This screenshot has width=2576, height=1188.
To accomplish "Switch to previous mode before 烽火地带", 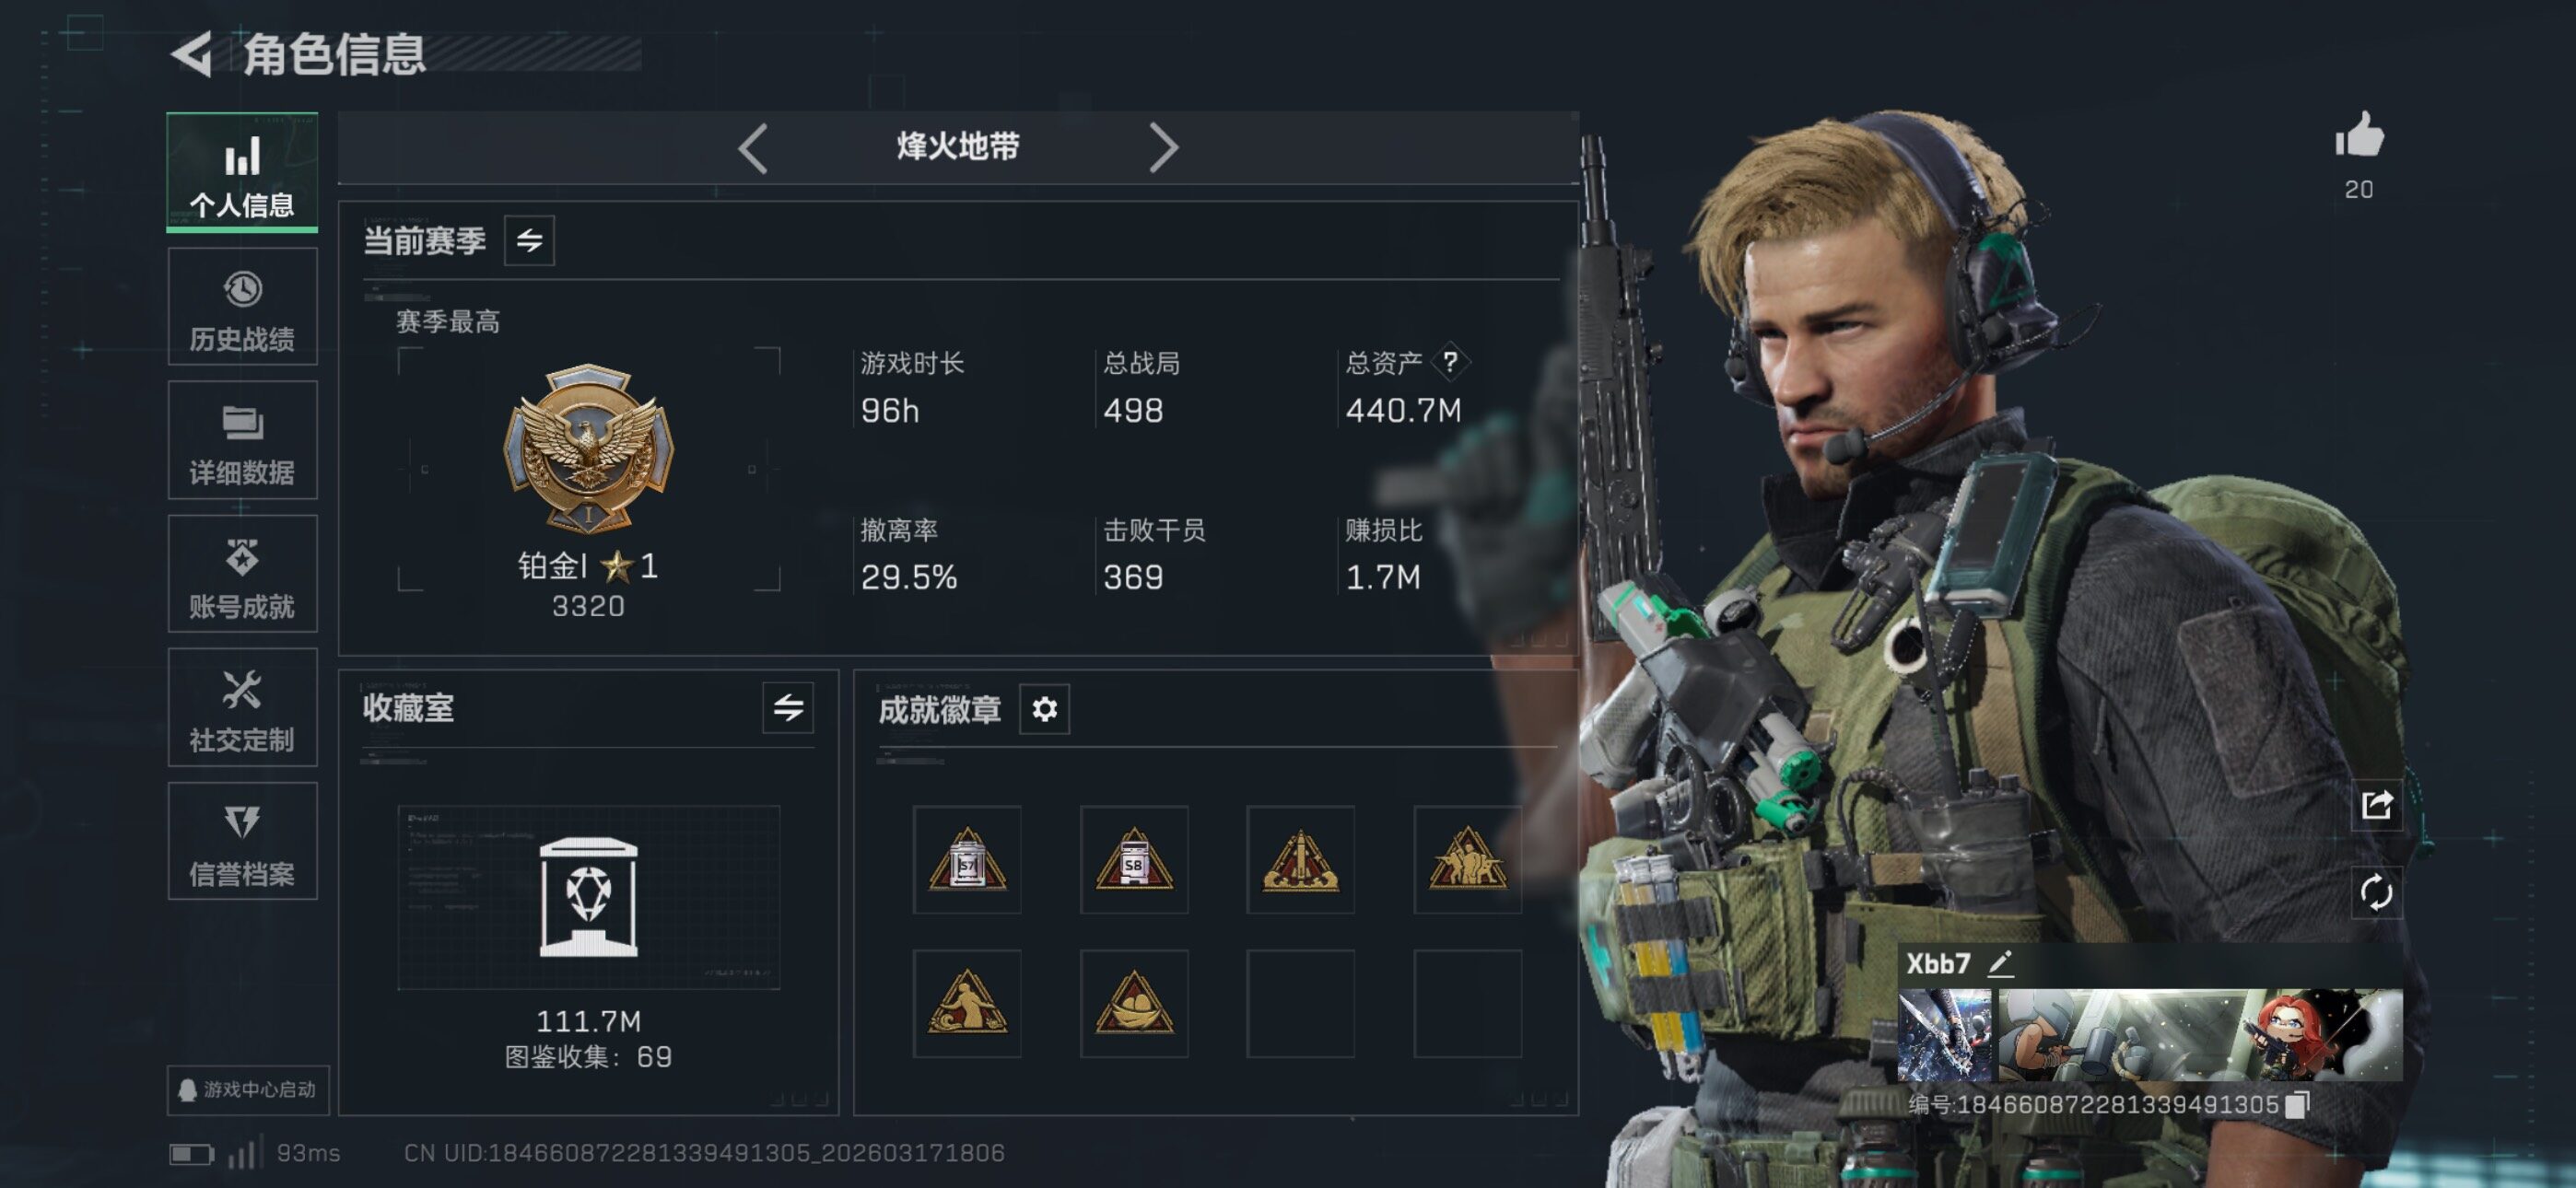I will [x=753, y=148].
